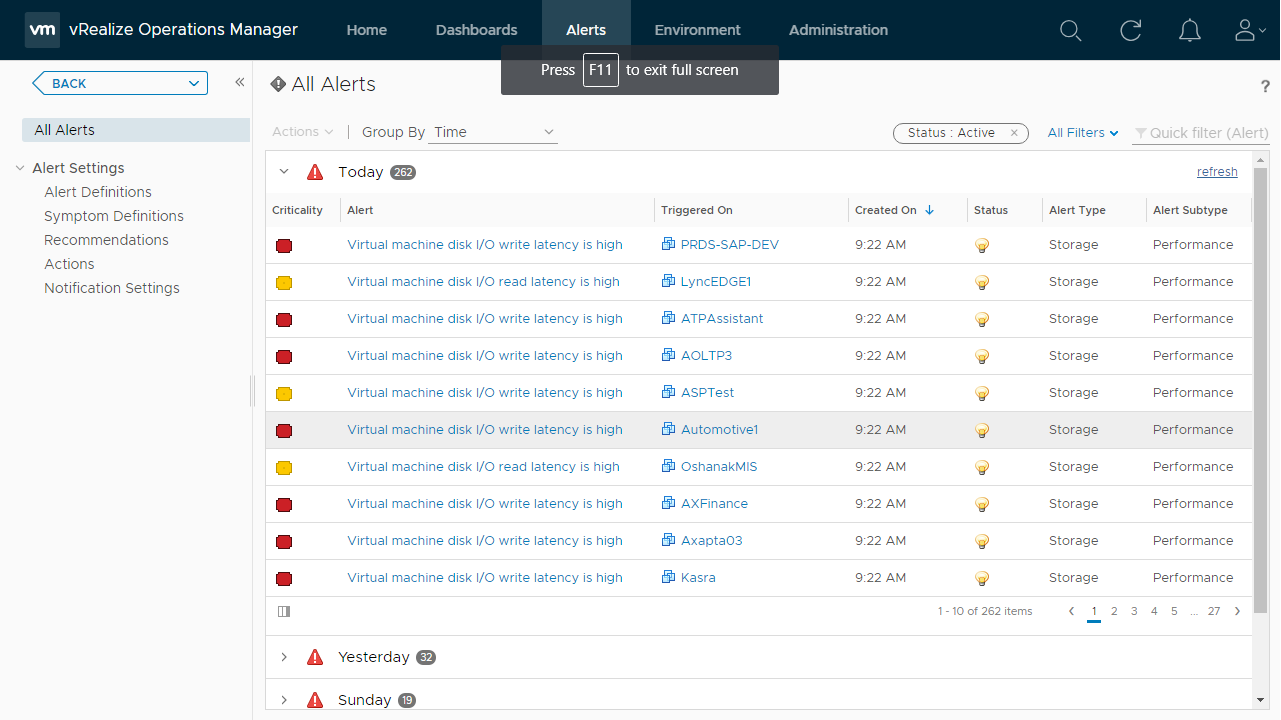Click the column chooser icon below the table

[x=284, y=611]
